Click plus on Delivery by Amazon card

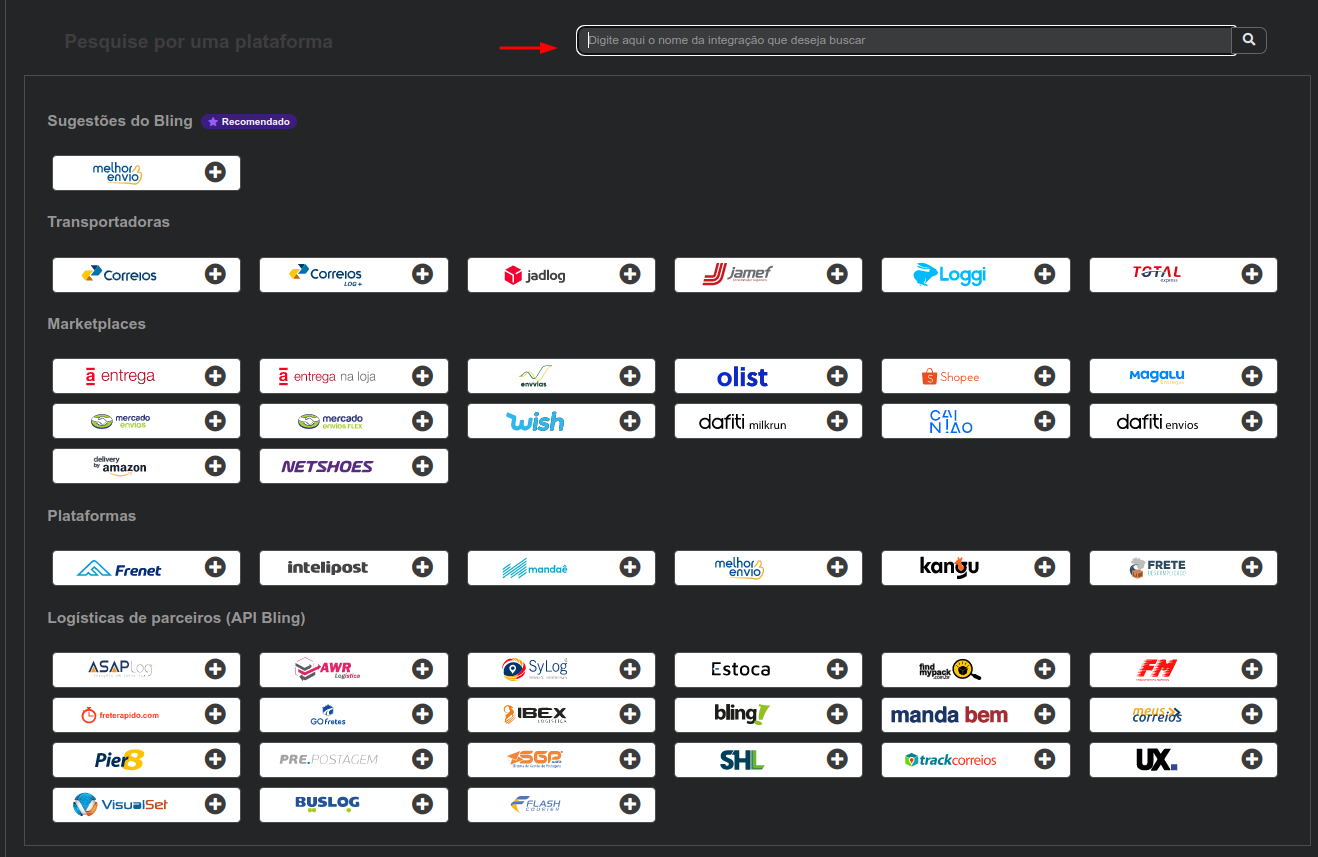tap(215, 466)
